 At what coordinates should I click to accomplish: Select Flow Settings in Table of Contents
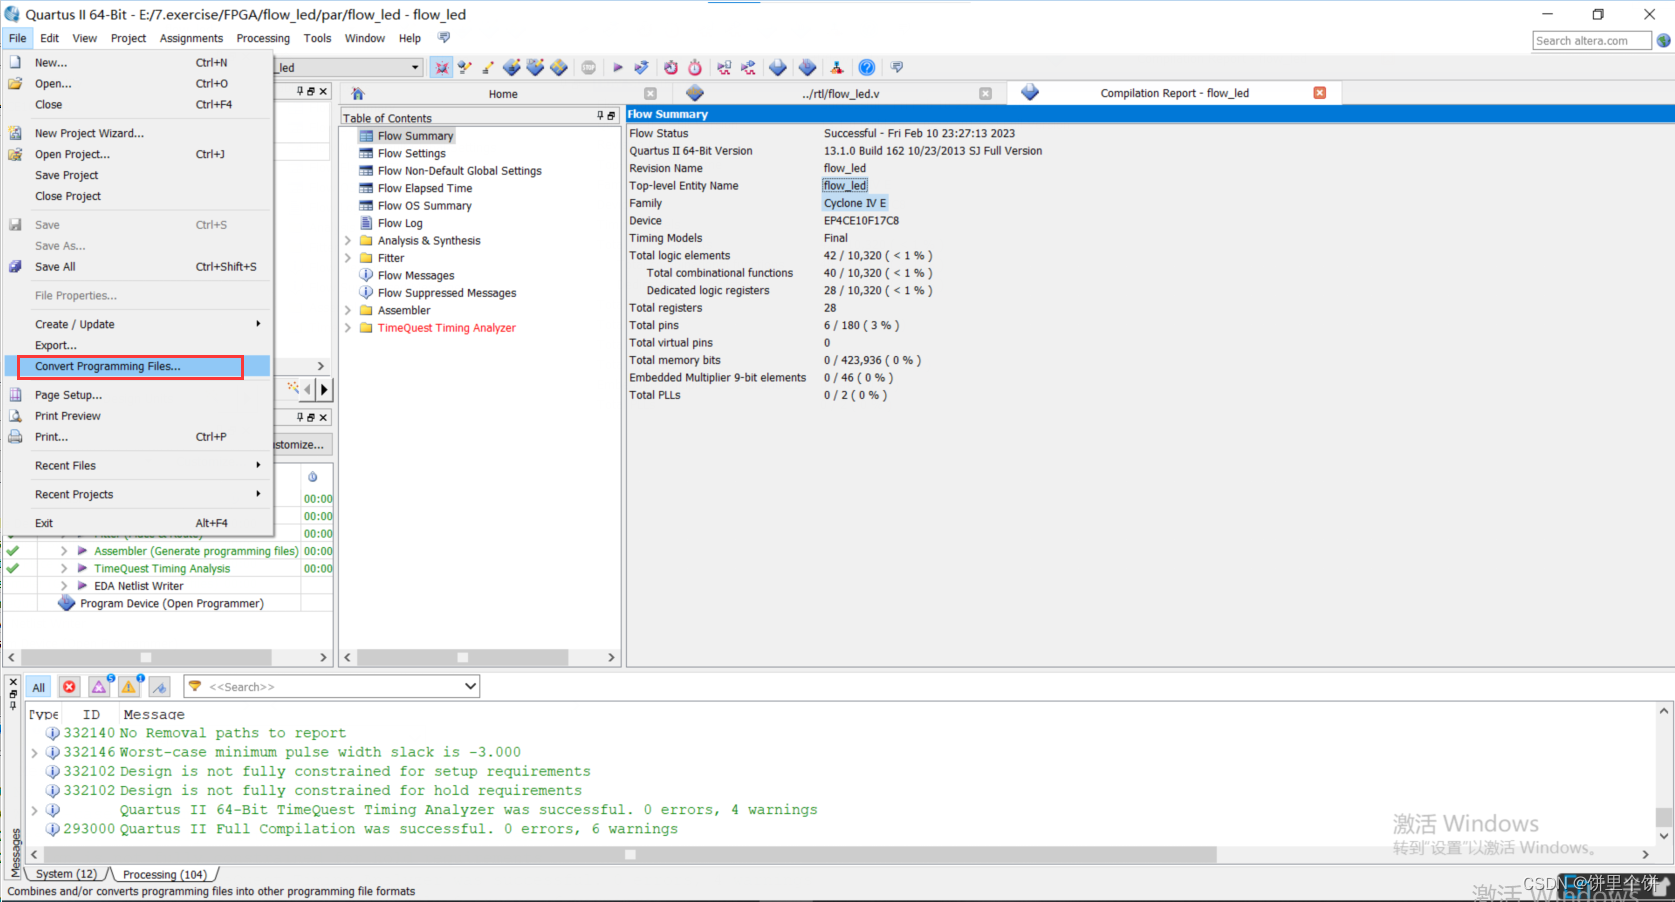[x=412, y=153]
